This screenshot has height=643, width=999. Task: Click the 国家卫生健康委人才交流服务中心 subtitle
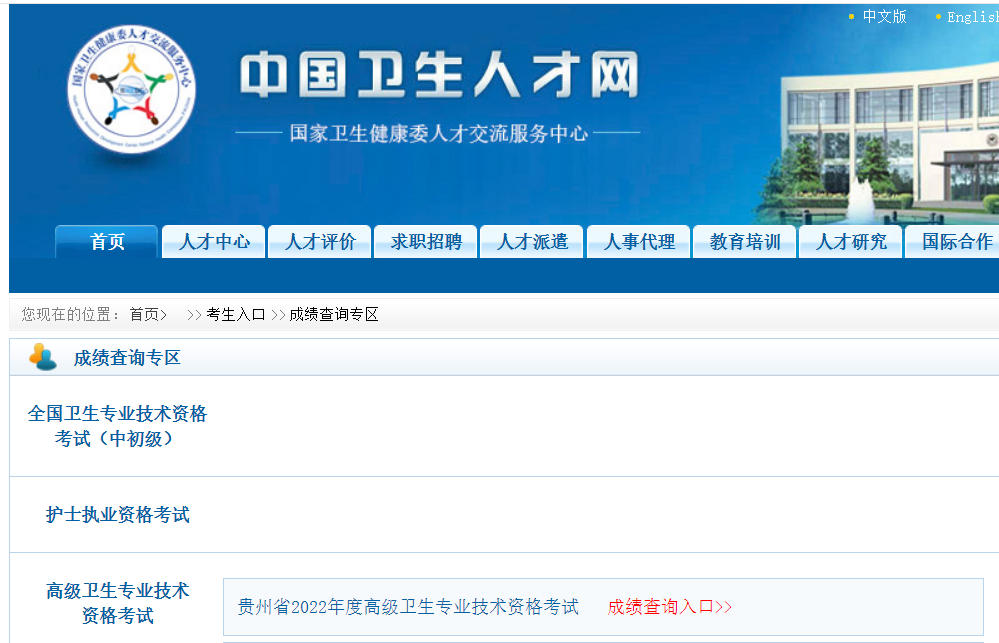coord(438,133)
